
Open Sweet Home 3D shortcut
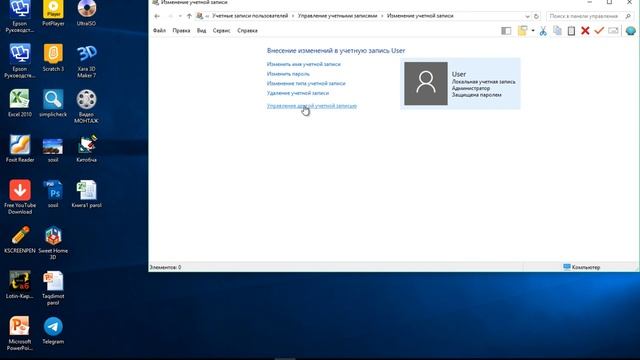click(x=53, y=242)
